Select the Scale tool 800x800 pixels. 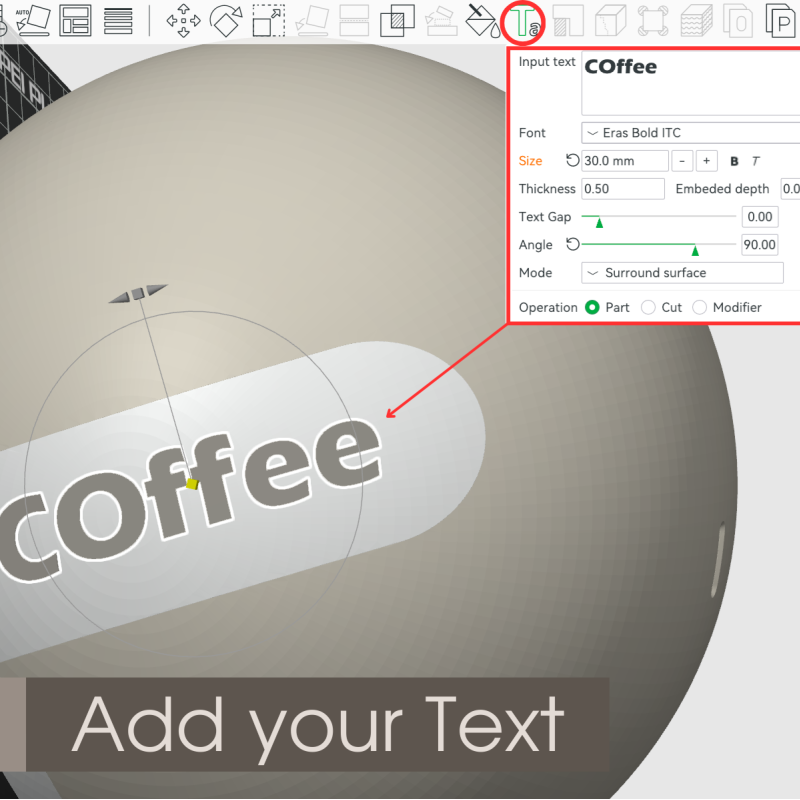[267, 20]
